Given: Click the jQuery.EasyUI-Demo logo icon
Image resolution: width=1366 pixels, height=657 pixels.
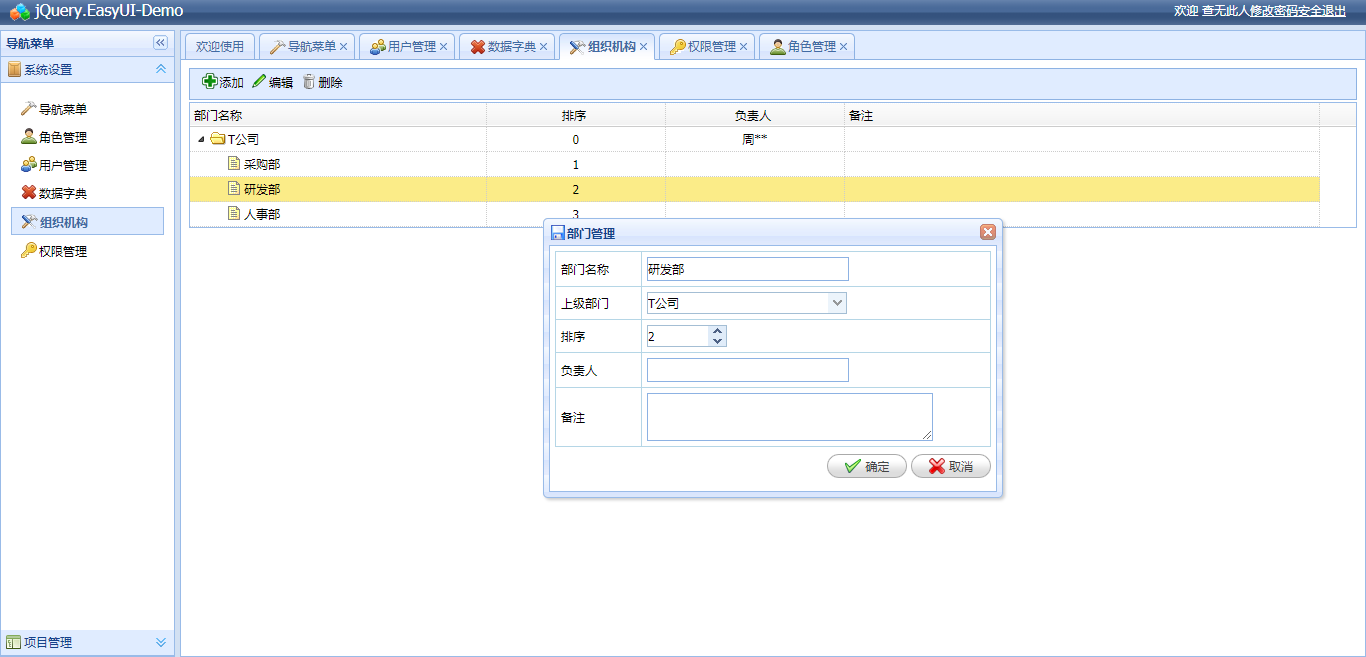Looking at the screenshot, I should point(20,11).
